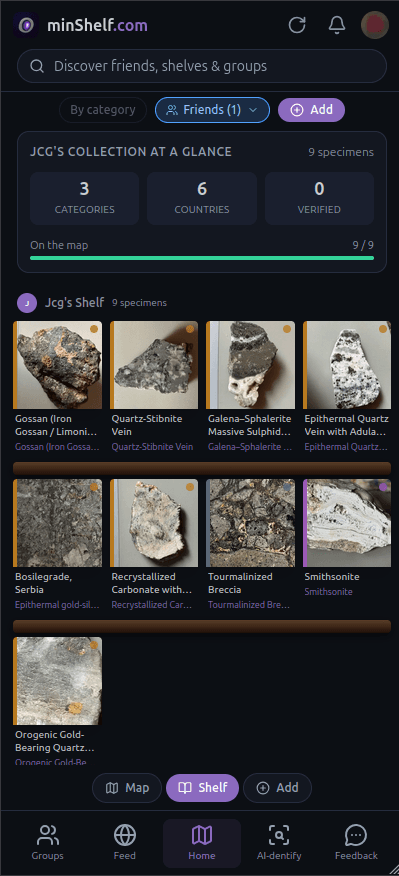399x876 pixels.
Task: Open the user profile avatar
Action: coord(374,25)
